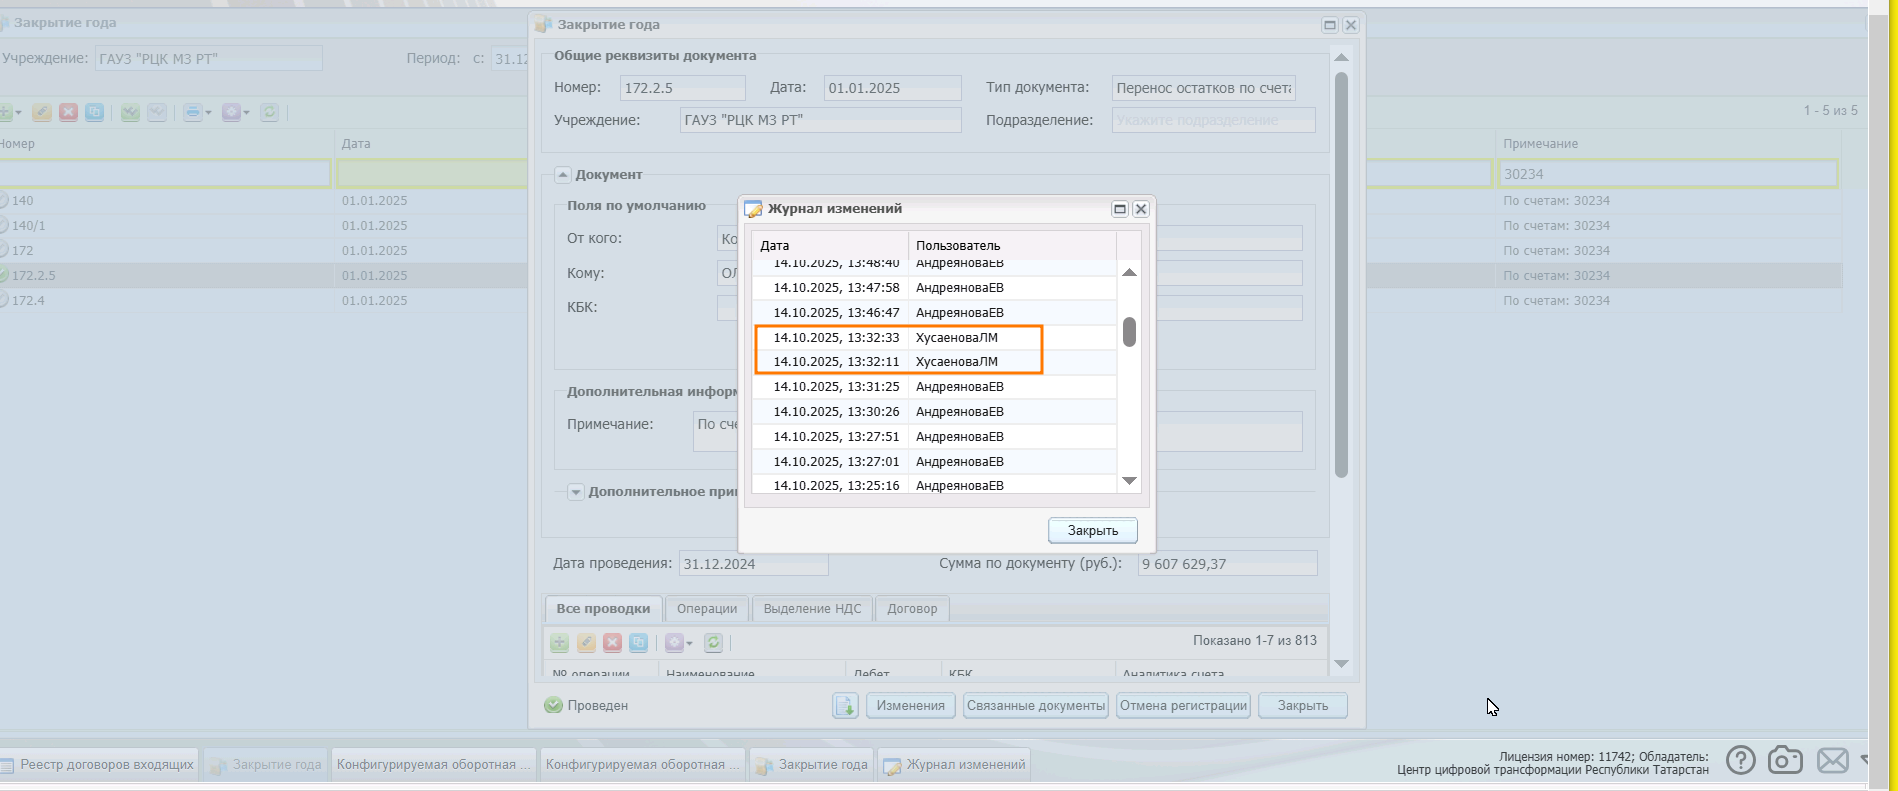Image resolution: width=1898 pixels, height=791 pixels.
Task: Close the Журнал изменений dialog with the X
Action: pos(1140,209)
